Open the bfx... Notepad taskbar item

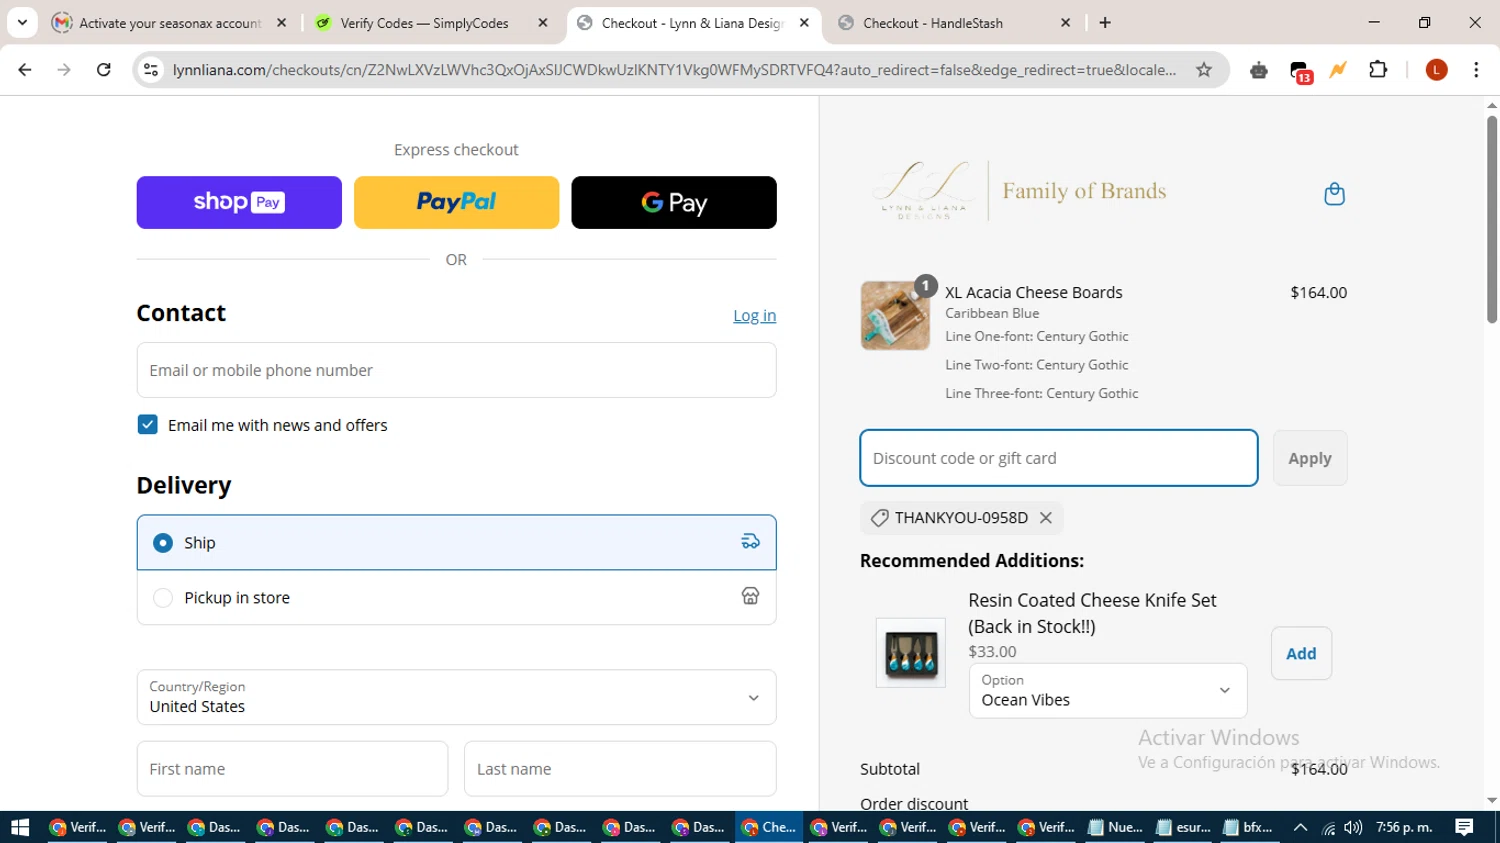pos(1249,827)
